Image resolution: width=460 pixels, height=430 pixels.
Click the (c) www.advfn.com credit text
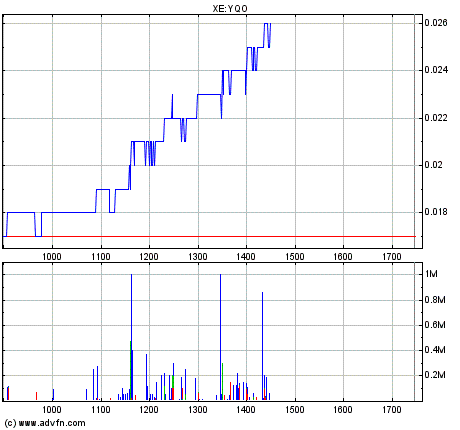[45, 423]
